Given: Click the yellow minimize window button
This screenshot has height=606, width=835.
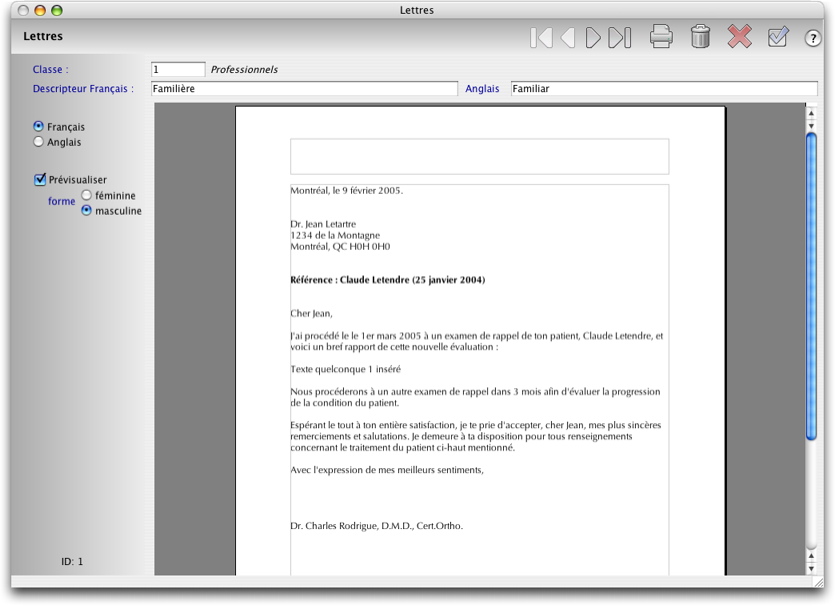Looking at the screenshot, I should (x=40, y=10).
